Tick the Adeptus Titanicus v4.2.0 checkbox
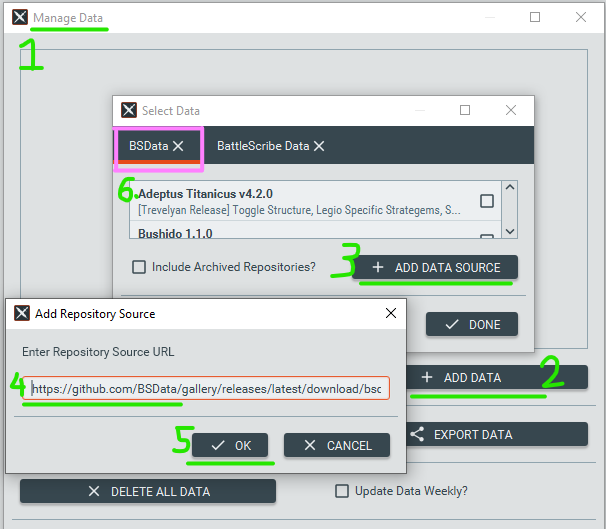This screenshot has width=606, height=529. (487, 201)
